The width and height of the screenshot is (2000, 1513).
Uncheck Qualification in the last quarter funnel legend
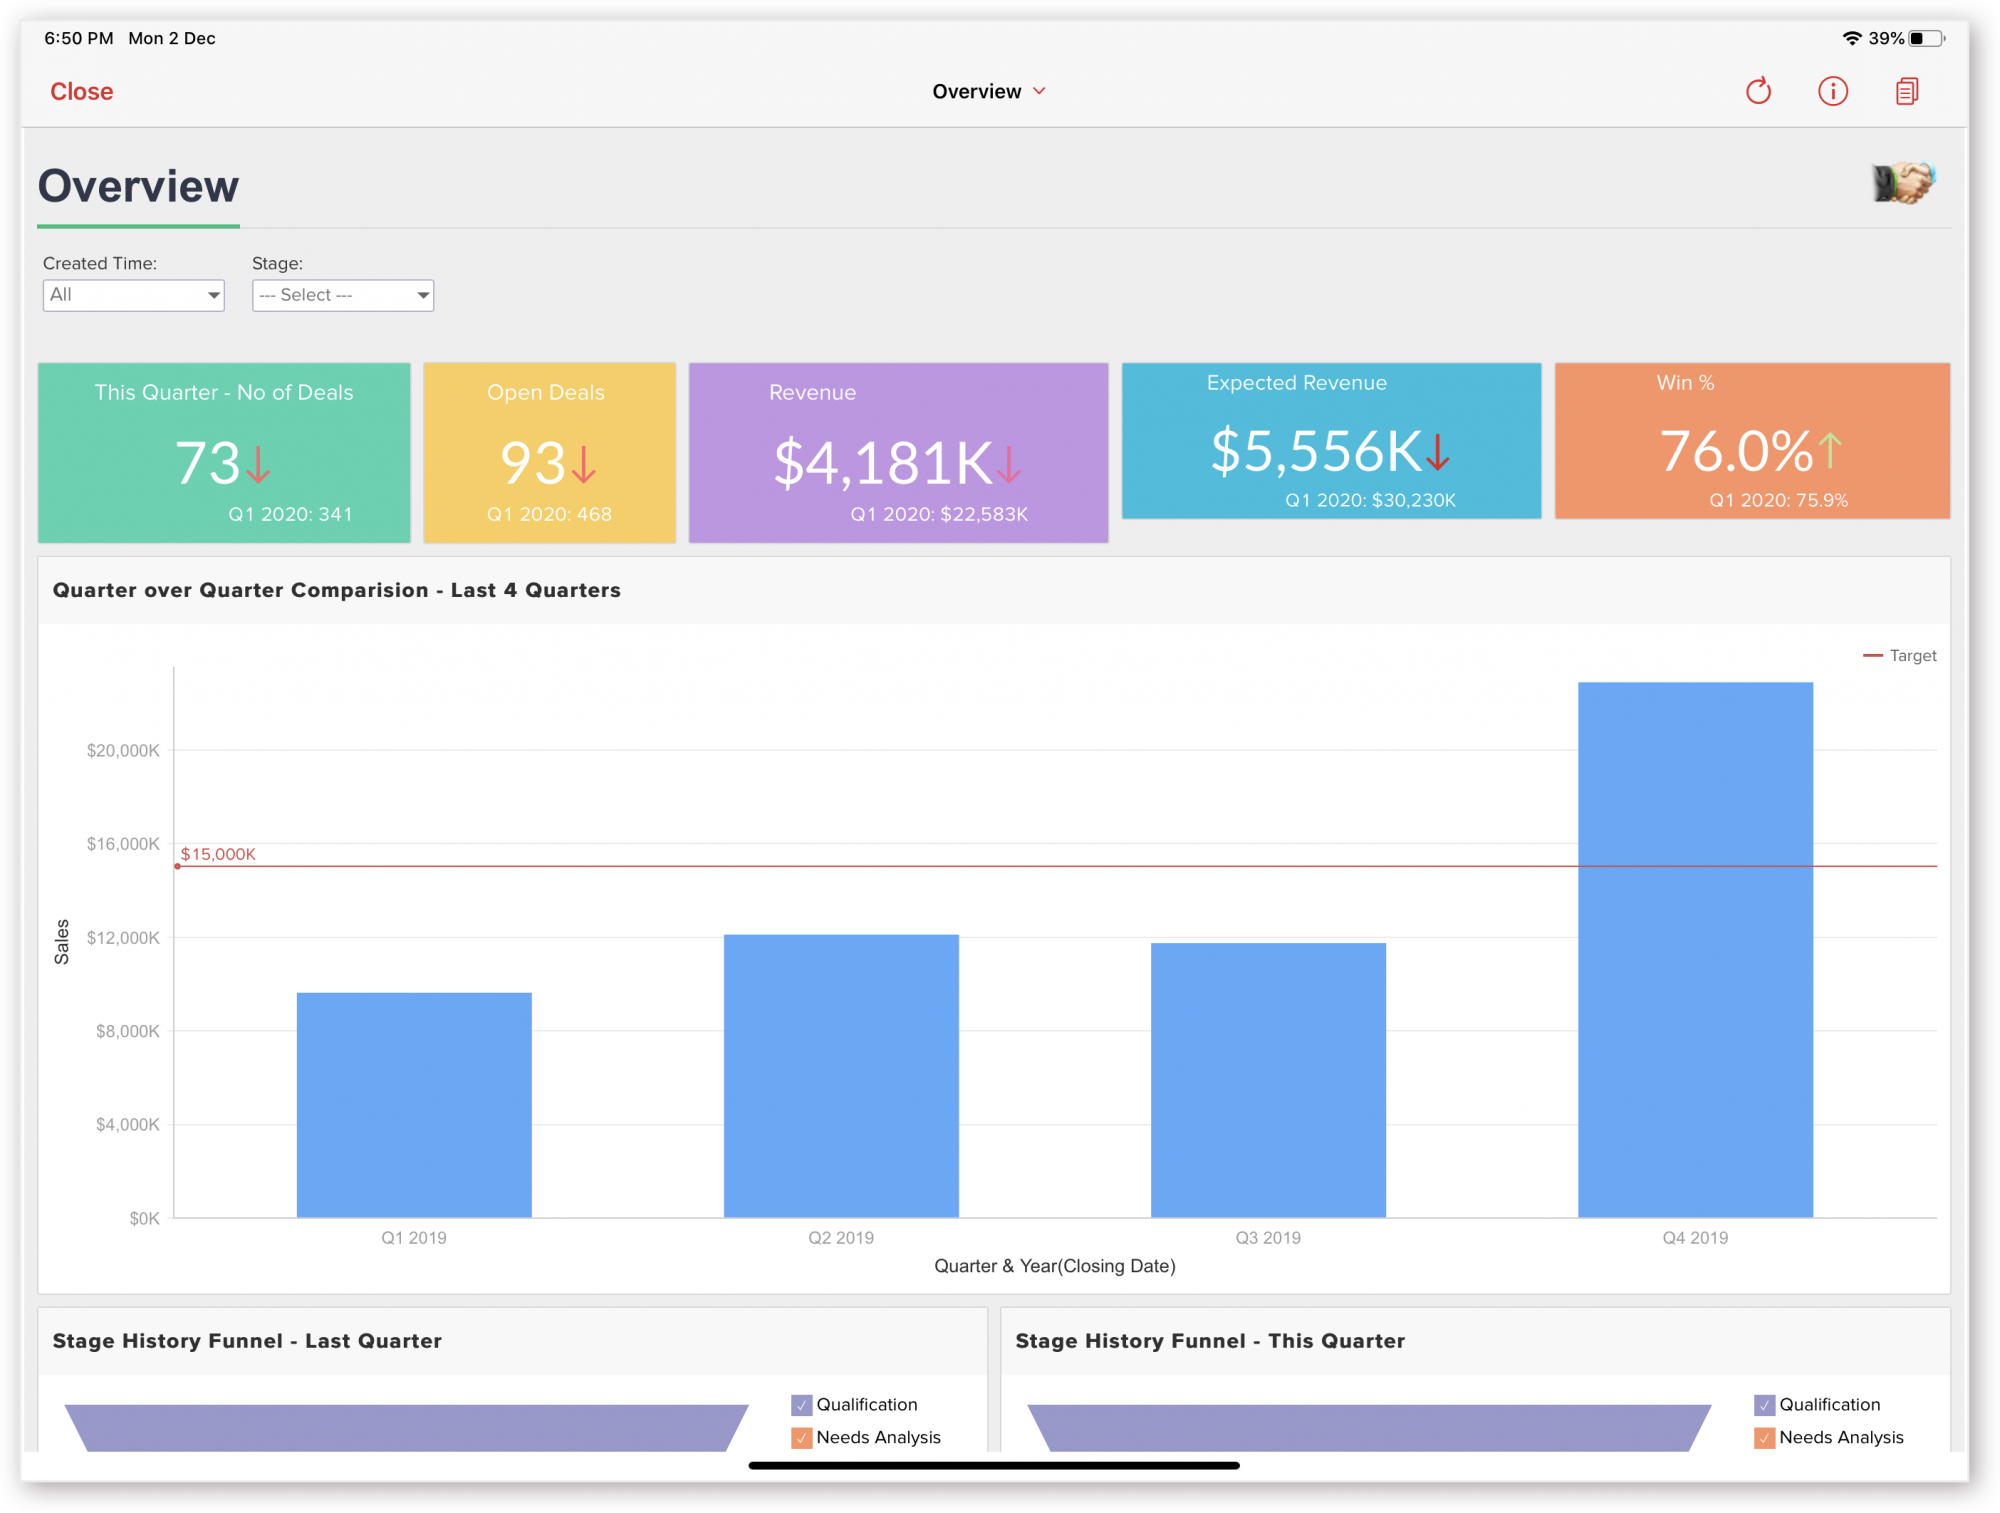tap(801, 1404)
